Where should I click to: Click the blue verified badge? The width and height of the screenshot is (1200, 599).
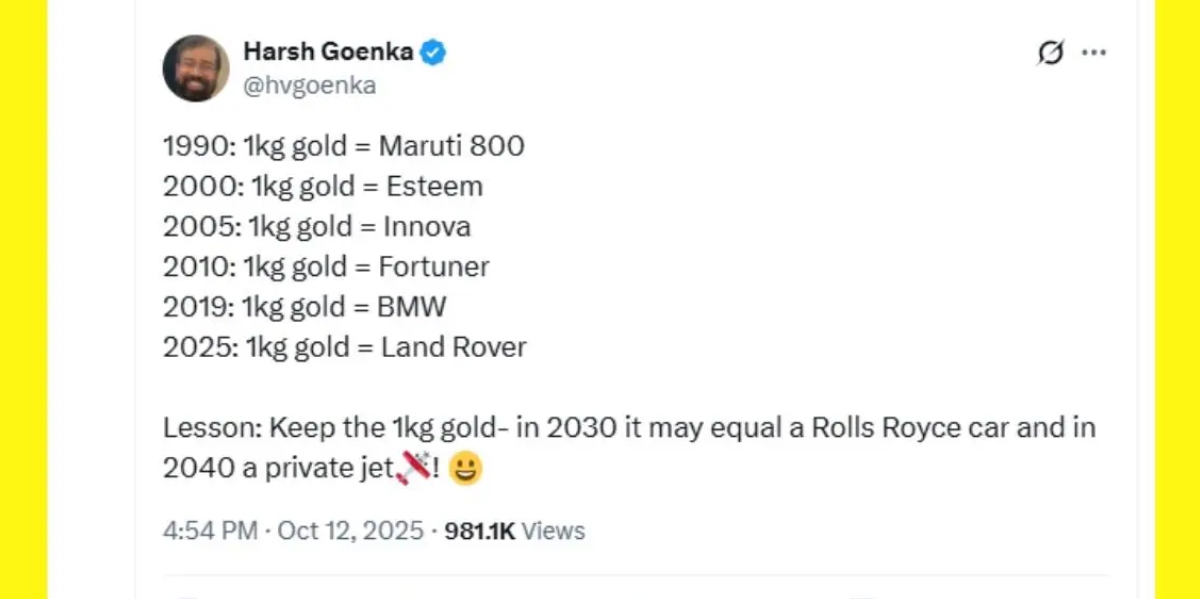coord(432,52)
